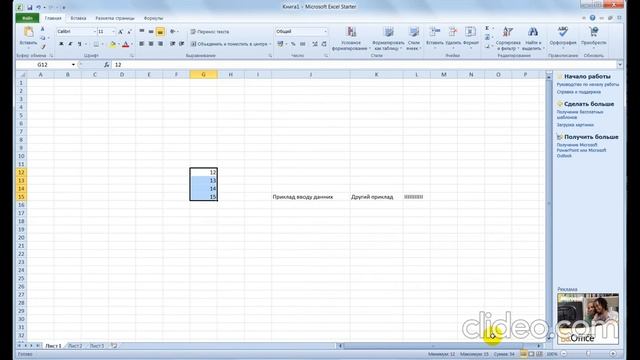Image resolution: width=640 pixels, height=360 pixels.
Task: Click the Comma Style (000) icon
Action: click(302, 44)
